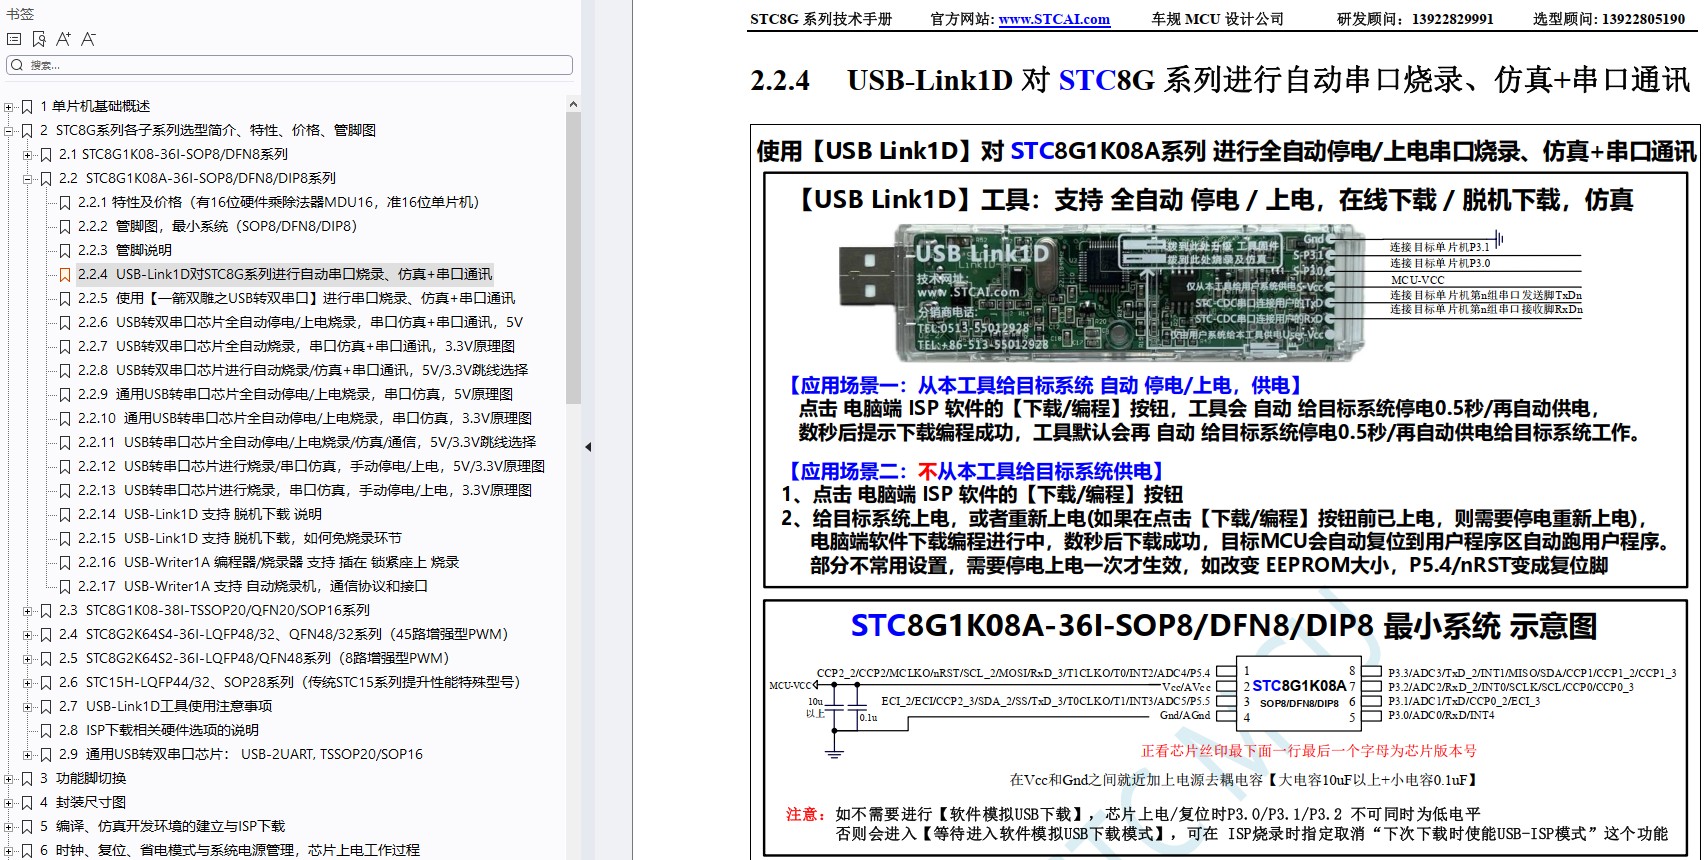Image resolution: width=1704 pixels, height=860 pixels.
Task: Click the bookmark icon beside 2.2.12
Action: 65,466
